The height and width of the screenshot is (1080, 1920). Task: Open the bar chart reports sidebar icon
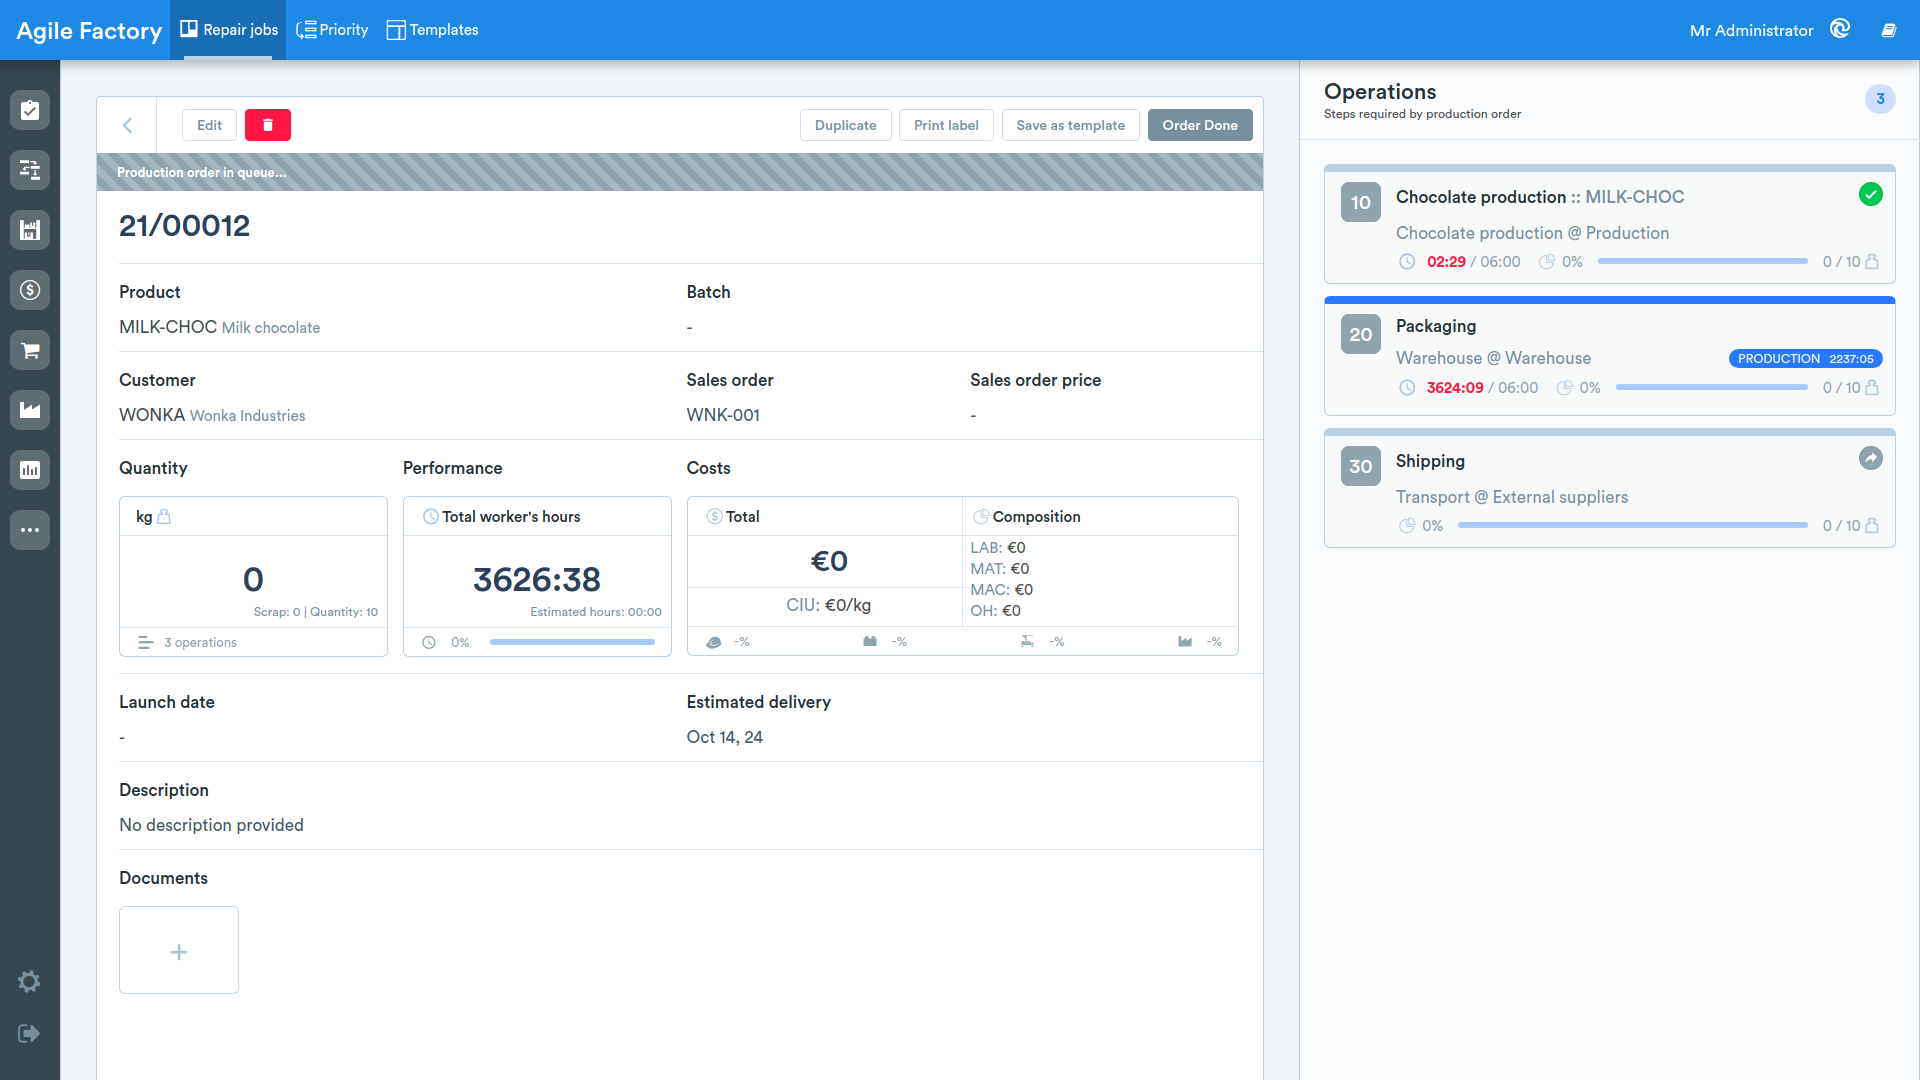[x=30, y=470]
